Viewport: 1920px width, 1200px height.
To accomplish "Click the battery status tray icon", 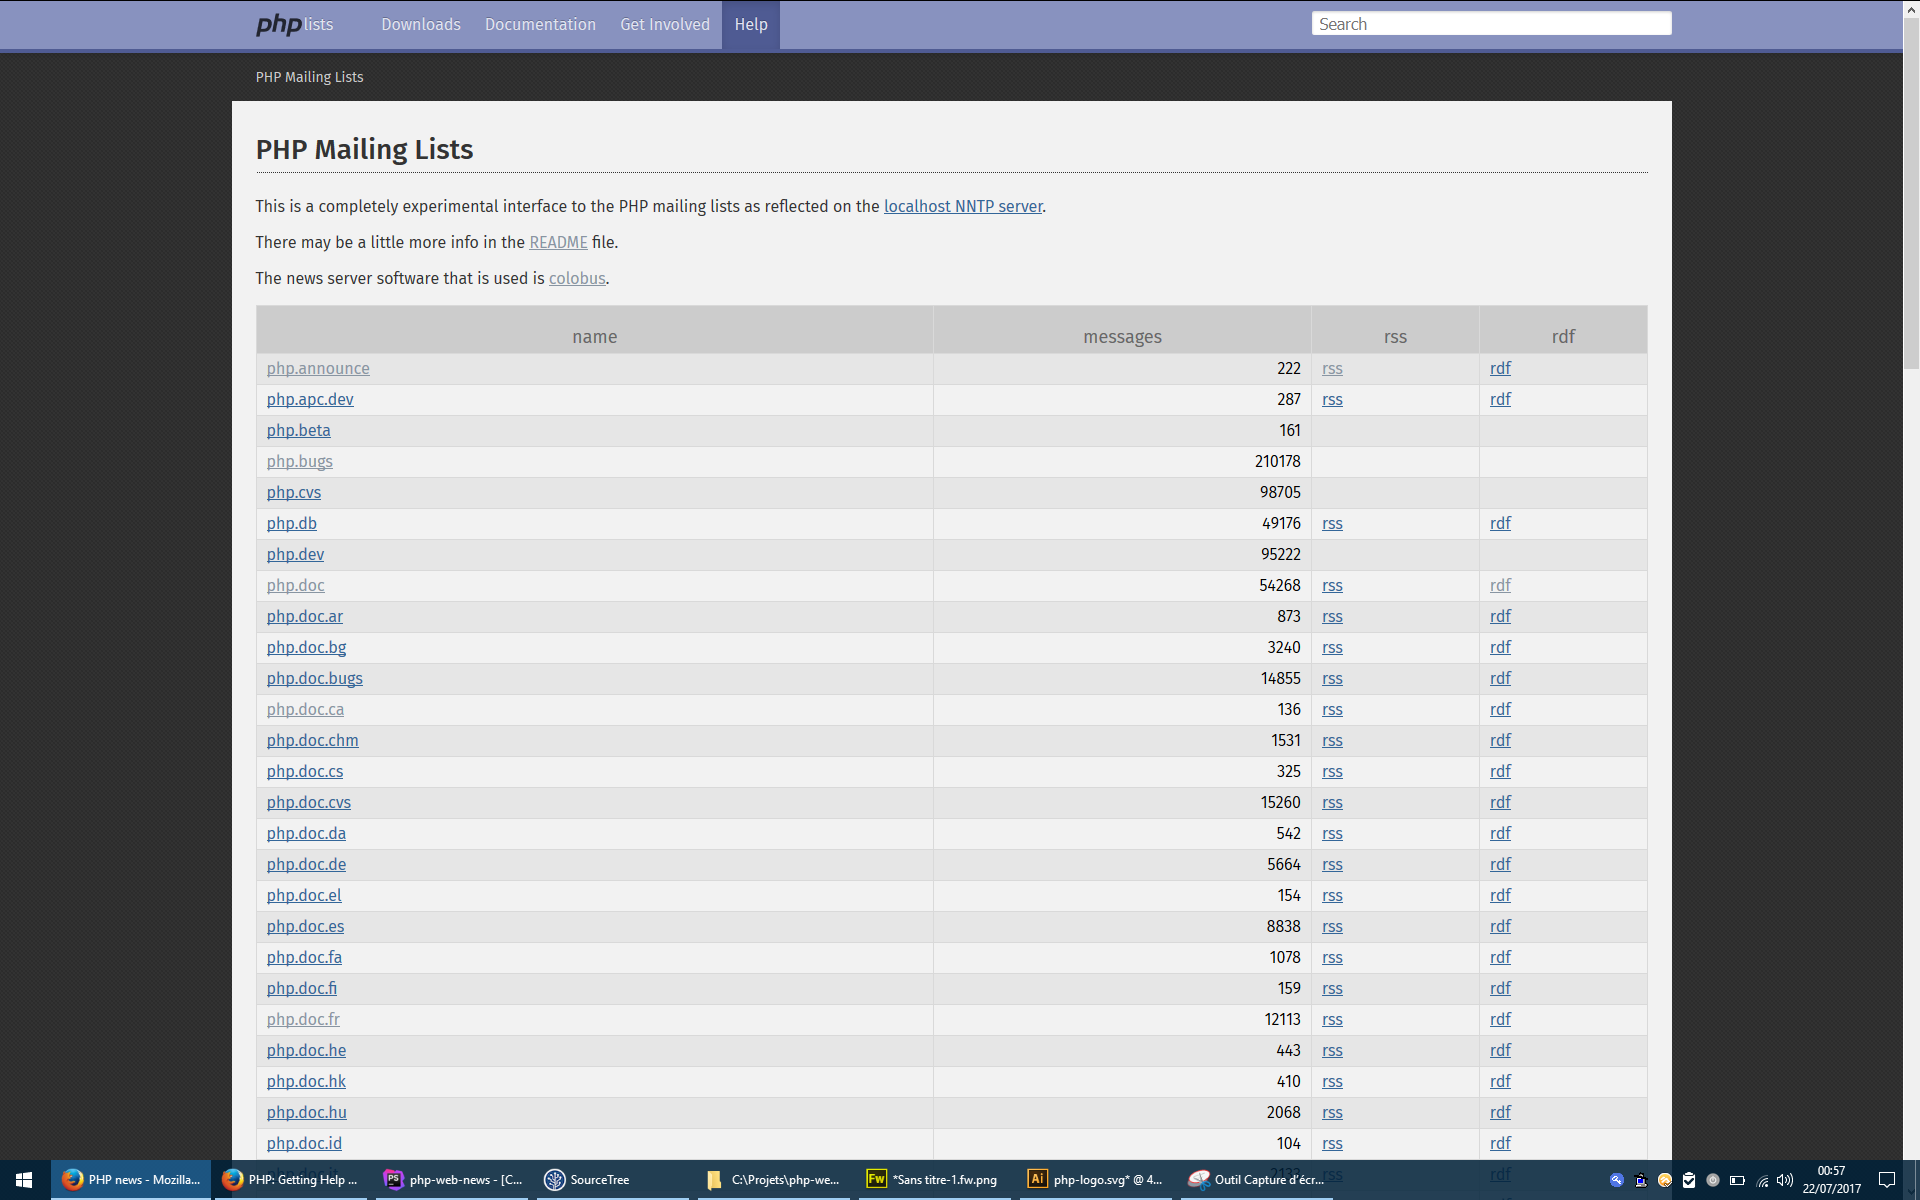I will coord(1737,1180).
